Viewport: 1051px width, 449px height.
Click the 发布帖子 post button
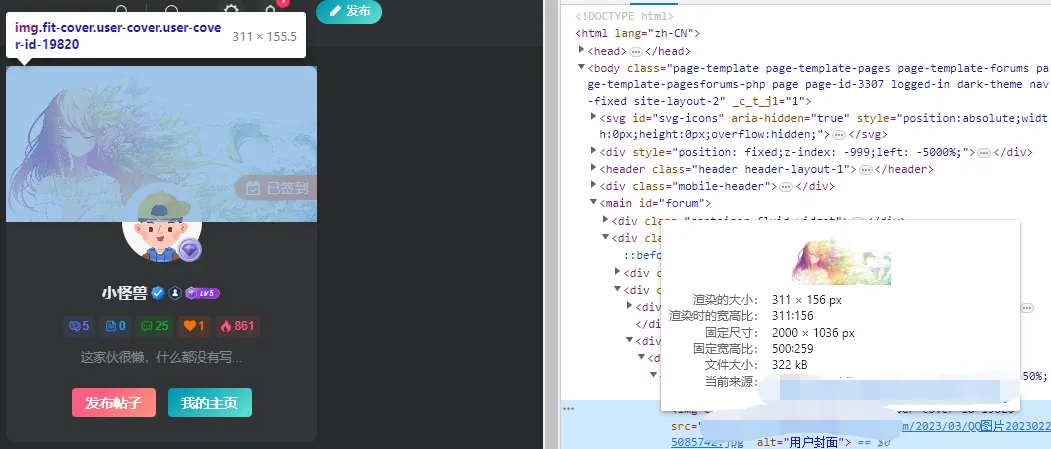click(x=114, y=403)
